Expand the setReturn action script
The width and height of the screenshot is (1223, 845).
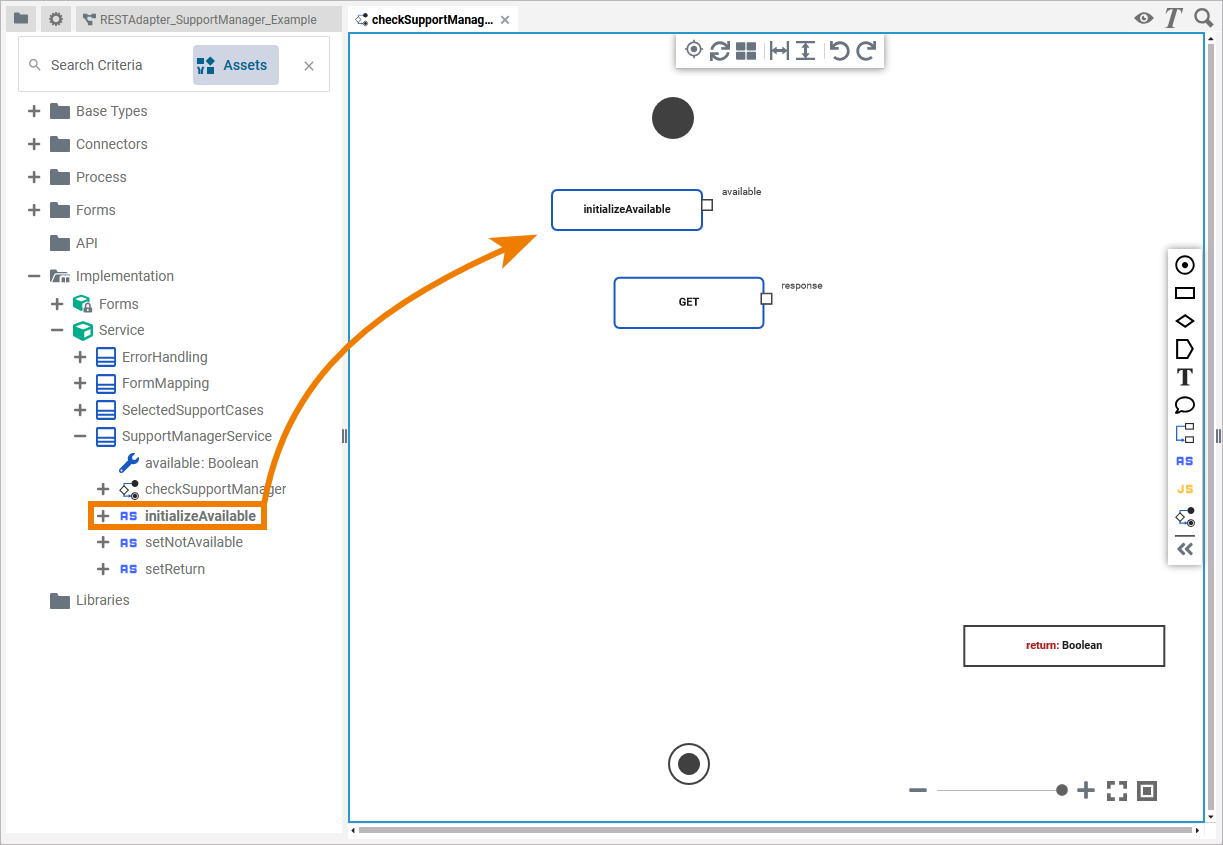point(103,569)
